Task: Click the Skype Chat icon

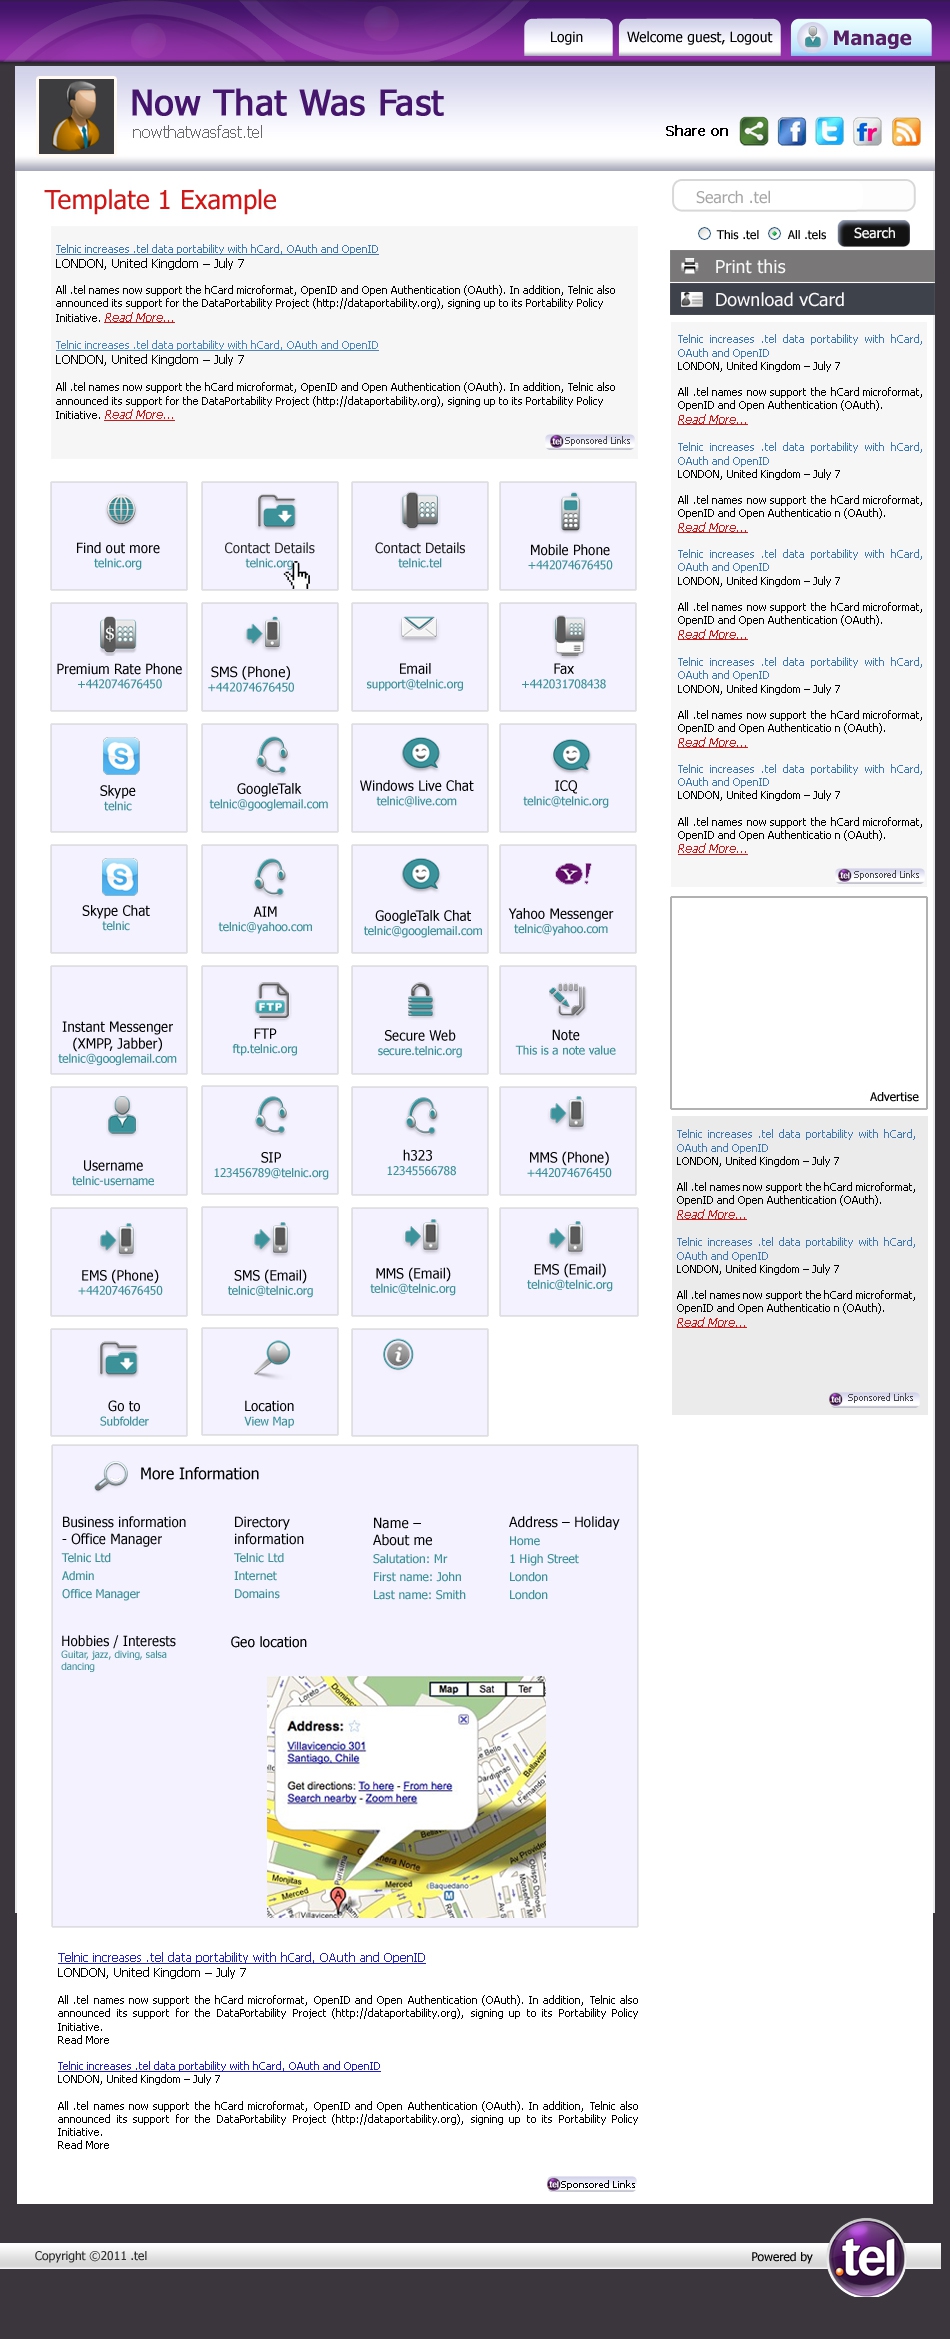Action: (x=120, y=877)
